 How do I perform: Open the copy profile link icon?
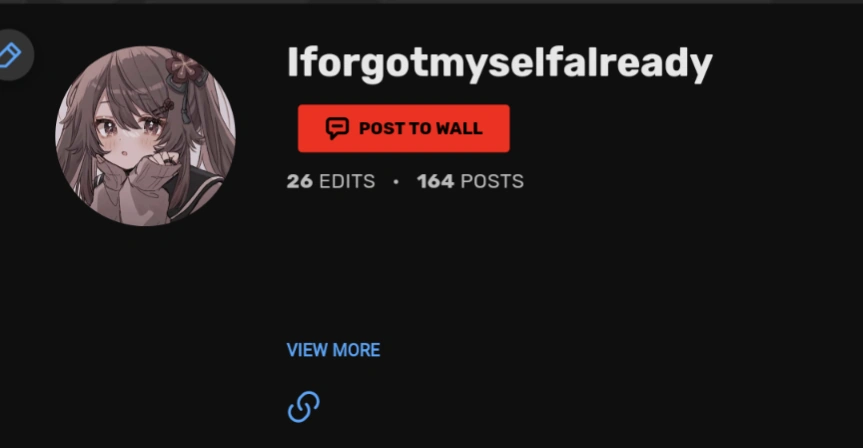tap(304, 407)
